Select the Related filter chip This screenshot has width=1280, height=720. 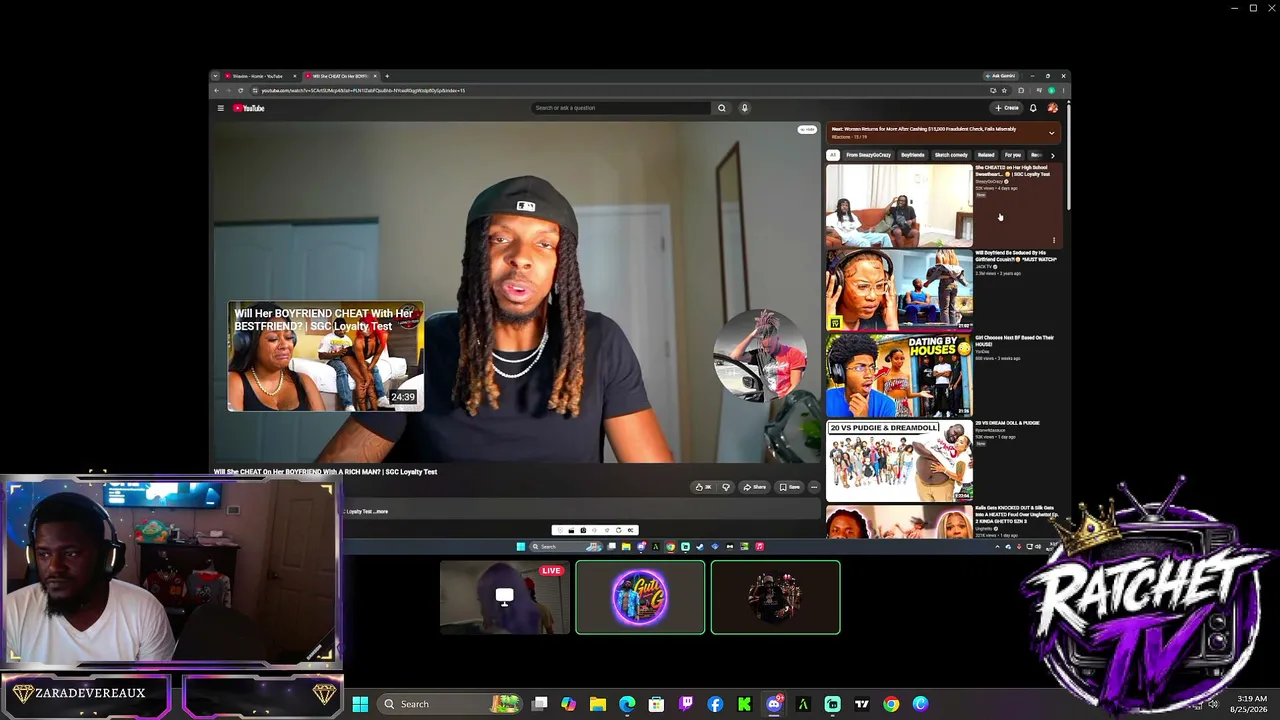[986, 155]
